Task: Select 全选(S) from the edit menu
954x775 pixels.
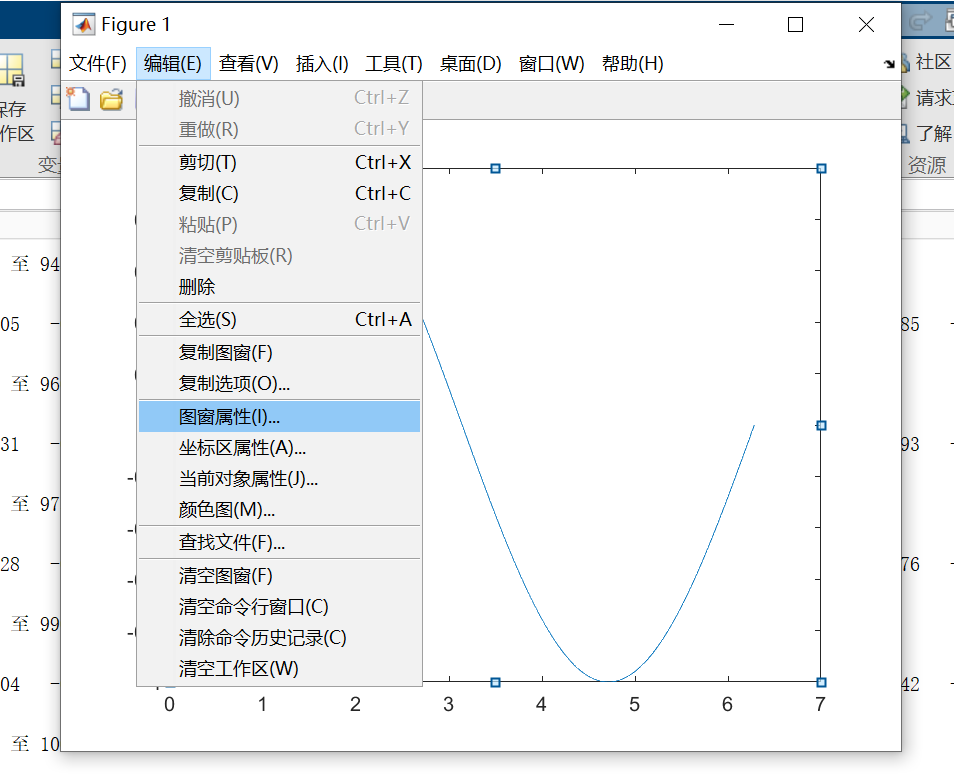Action: tap(250, 319)
